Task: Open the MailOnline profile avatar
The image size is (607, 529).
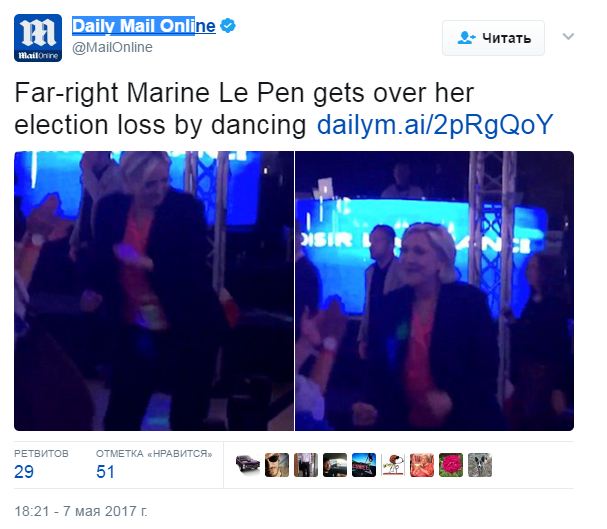Action: [x=38, y=38]
